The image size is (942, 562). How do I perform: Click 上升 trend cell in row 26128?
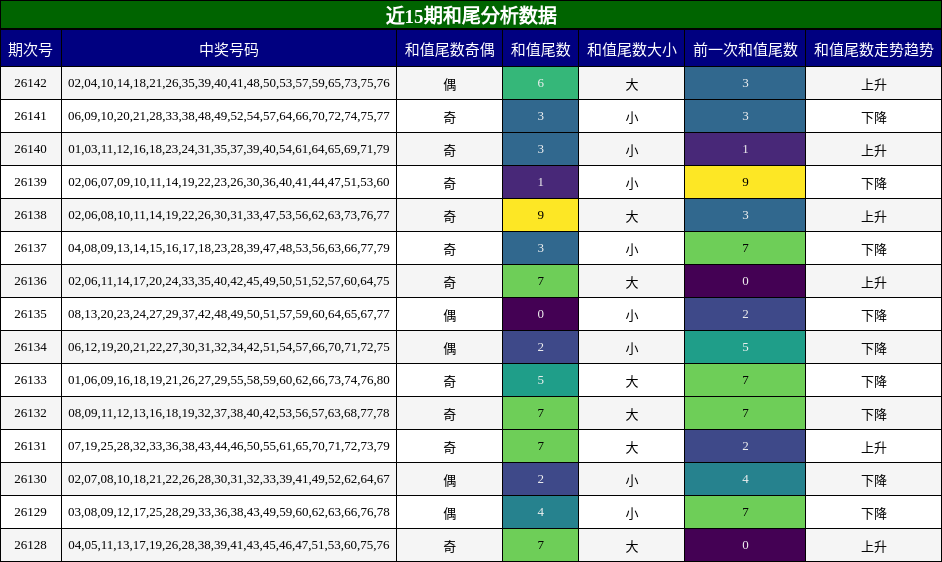874,547
